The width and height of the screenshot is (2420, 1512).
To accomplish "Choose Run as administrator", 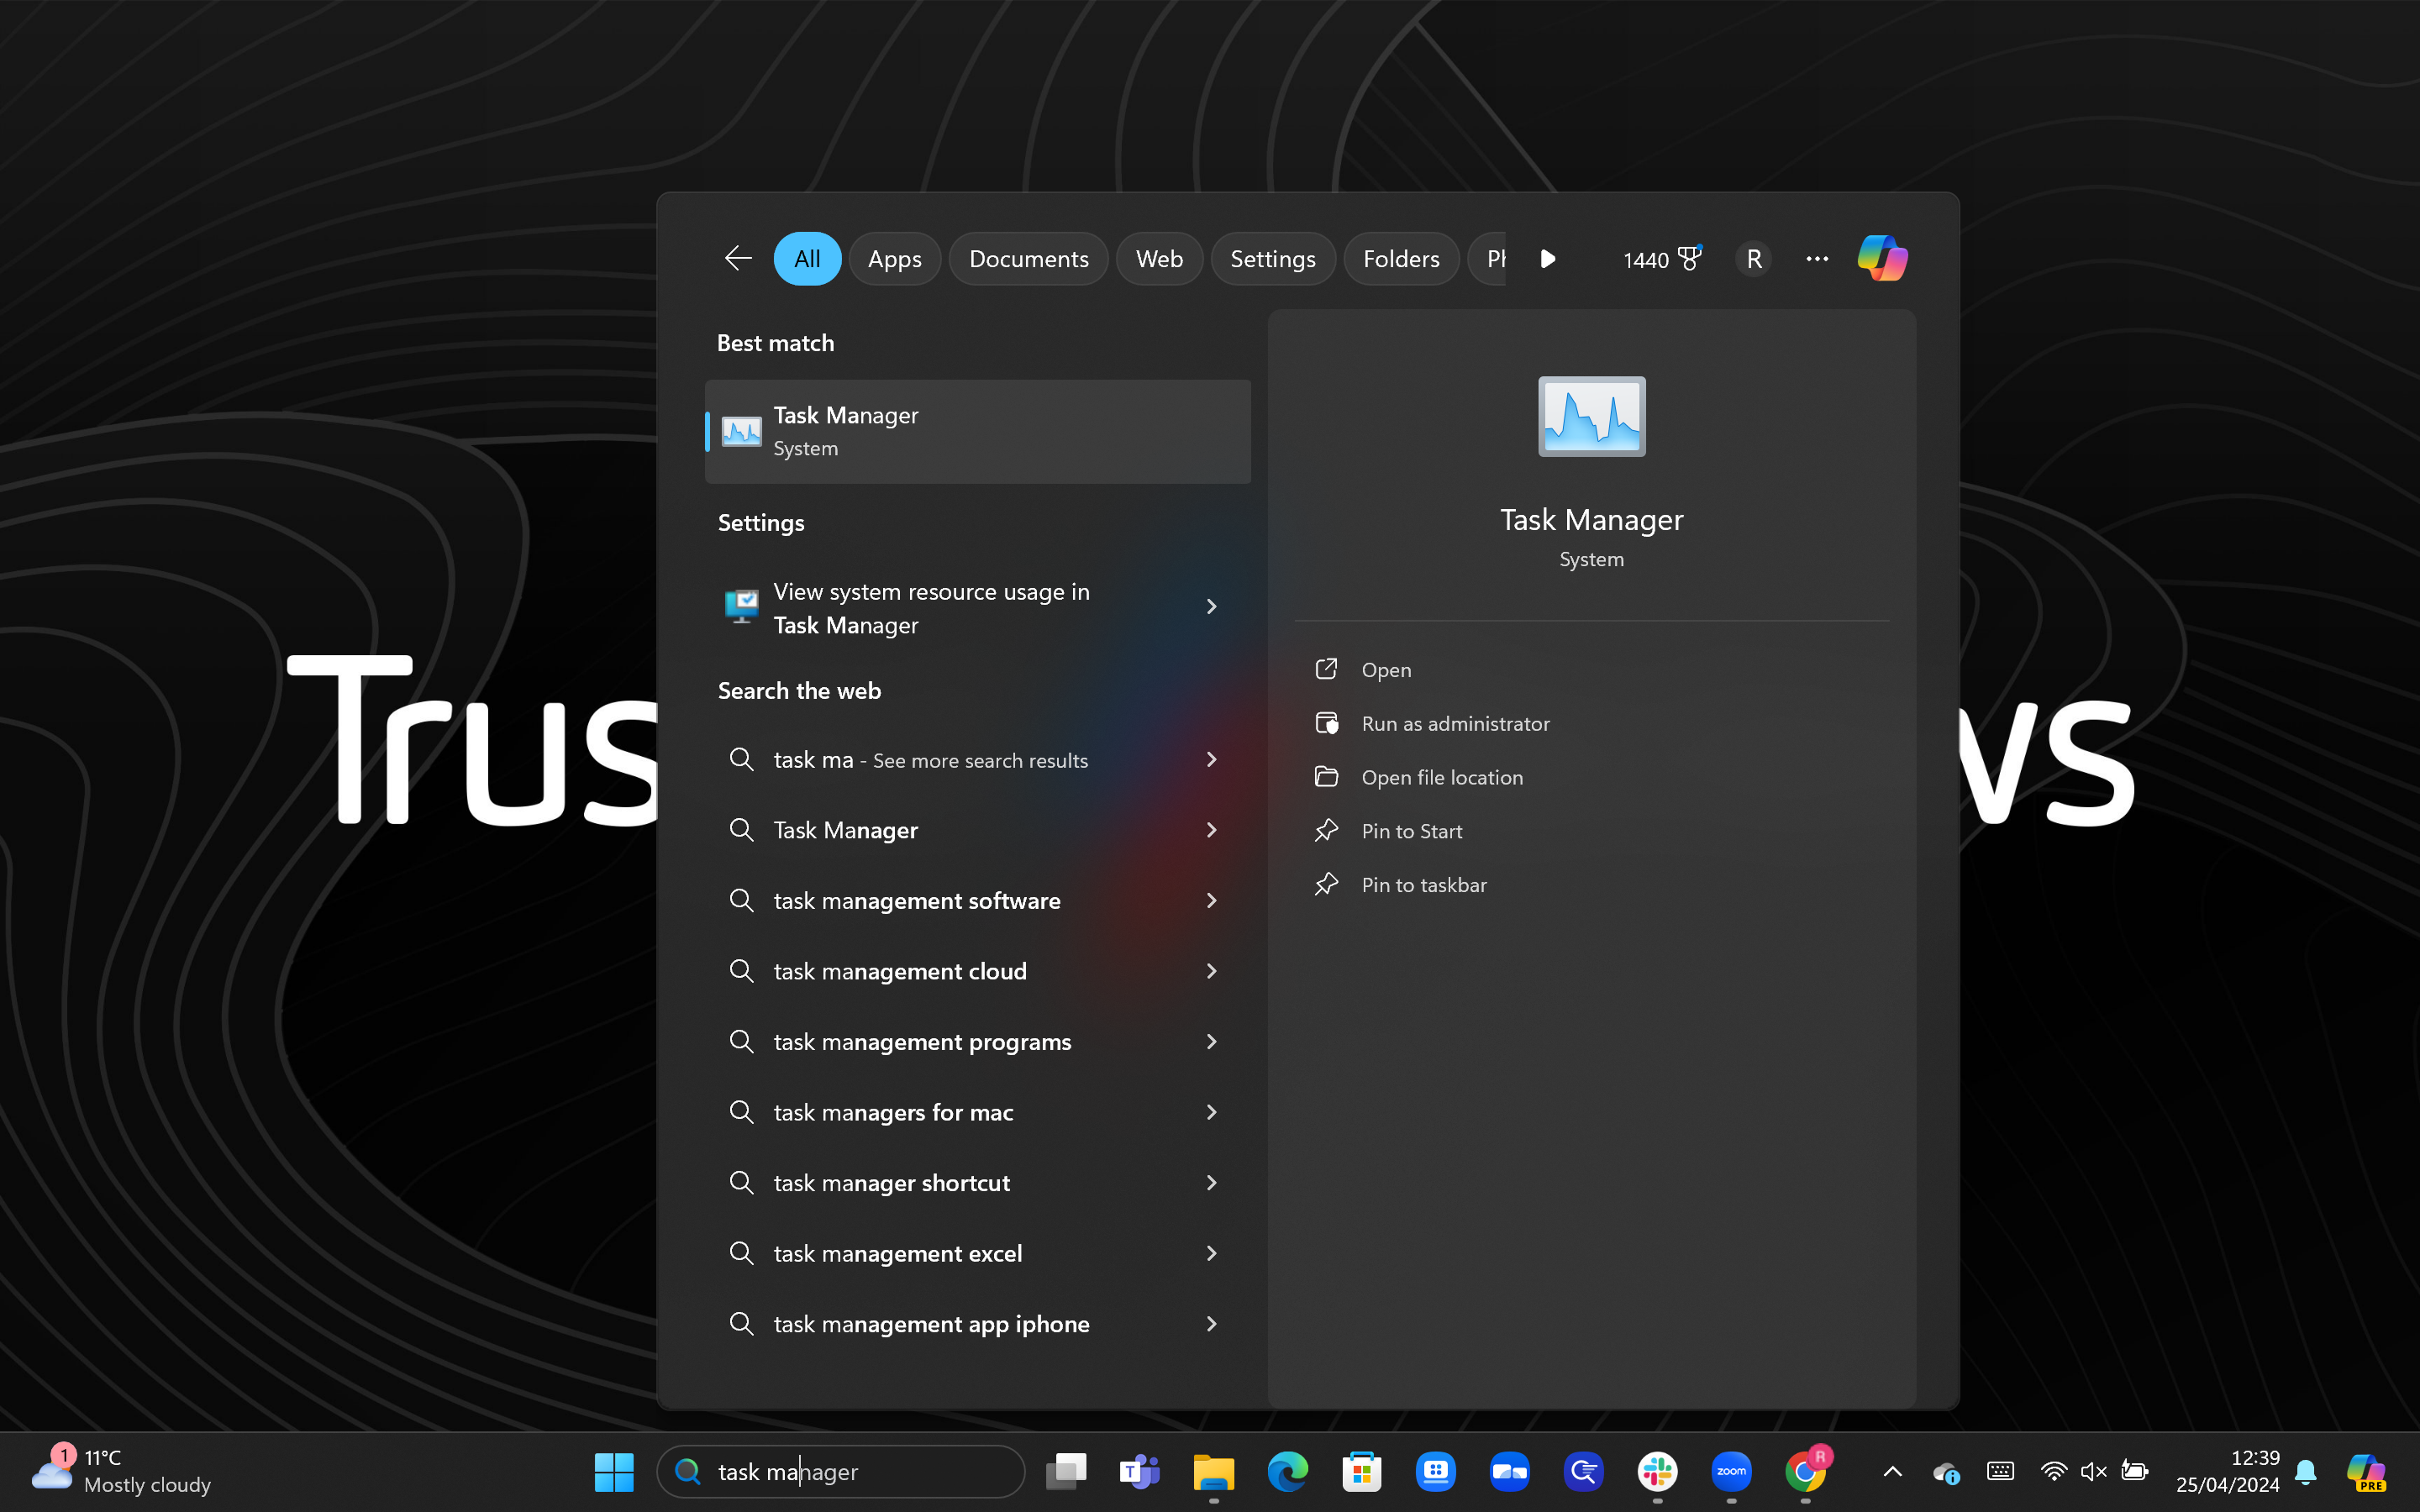I will tap(1591, 724).
